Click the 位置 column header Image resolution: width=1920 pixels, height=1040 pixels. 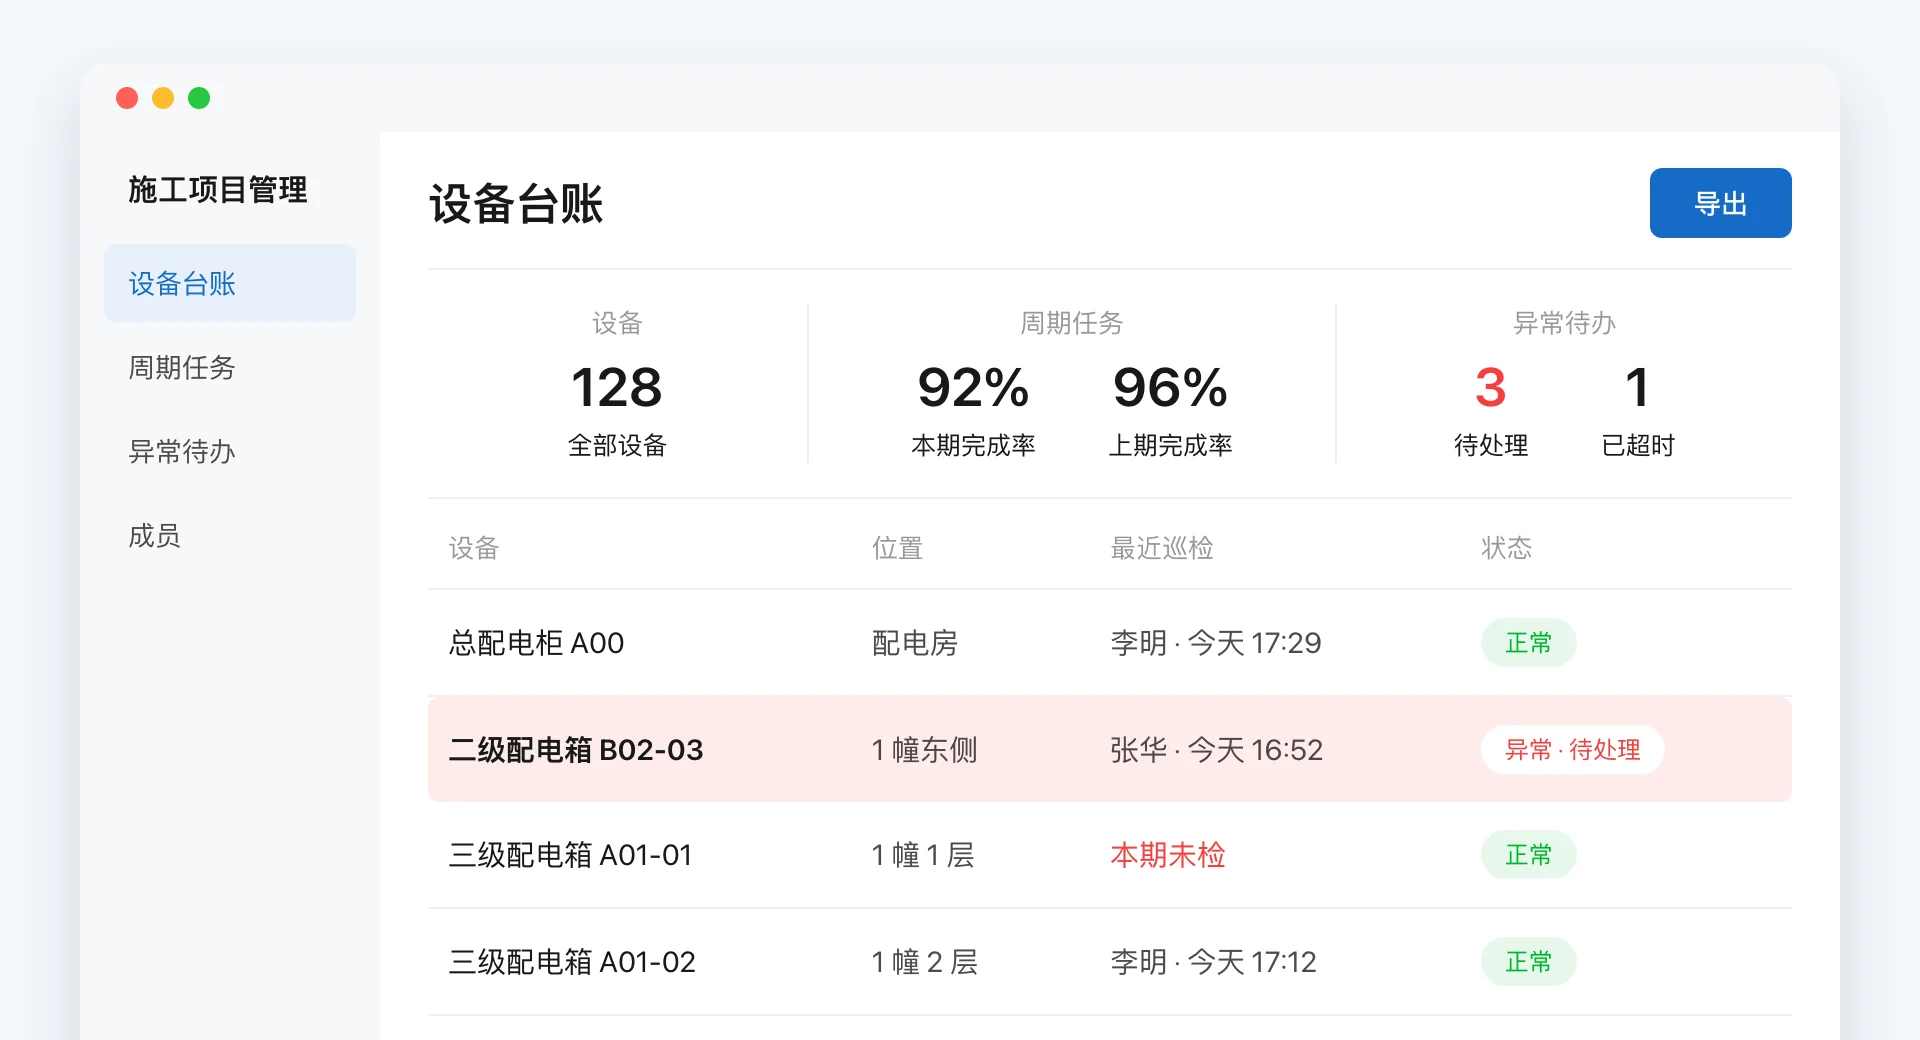897,548
